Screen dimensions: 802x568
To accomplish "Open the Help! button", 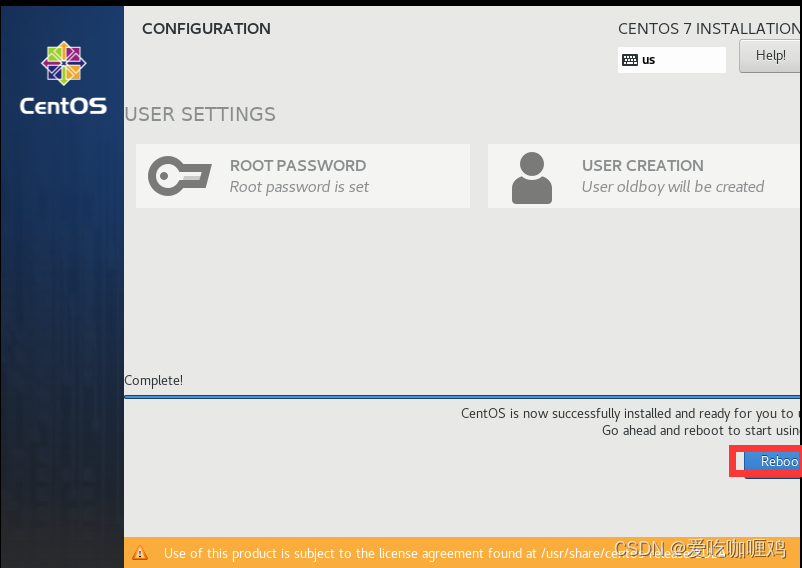I will [x=770, y=56].
